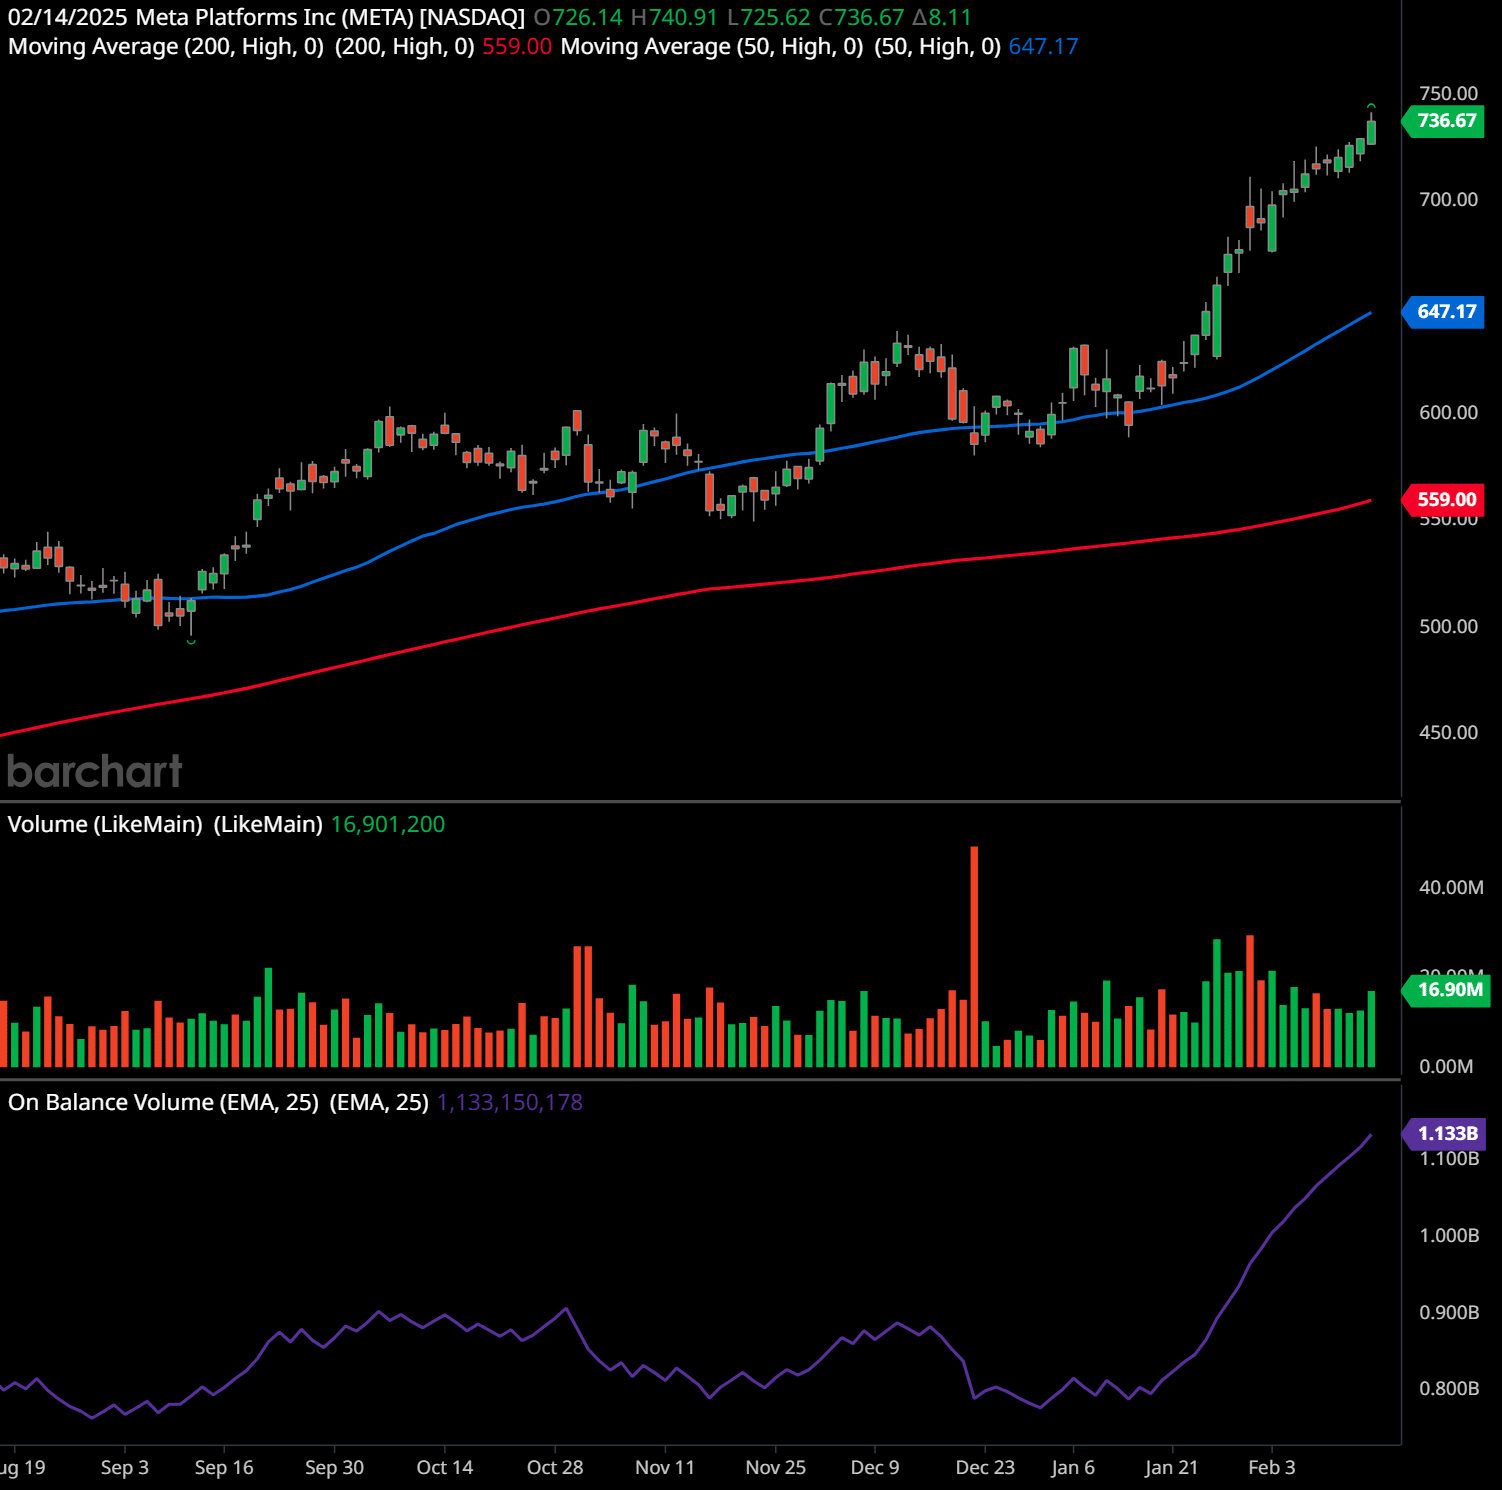
Task: Click the green 736.67 price tag on the axis
Action: click(1445, 121)
